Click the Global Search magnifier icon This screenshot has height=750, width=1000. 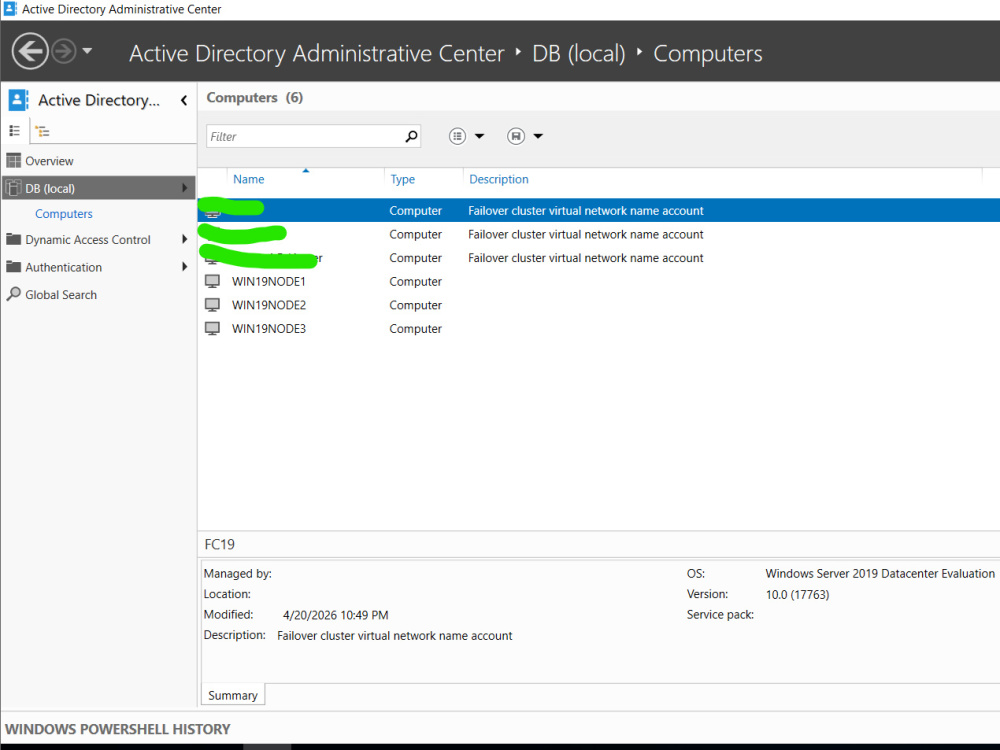tap(13, 294)
